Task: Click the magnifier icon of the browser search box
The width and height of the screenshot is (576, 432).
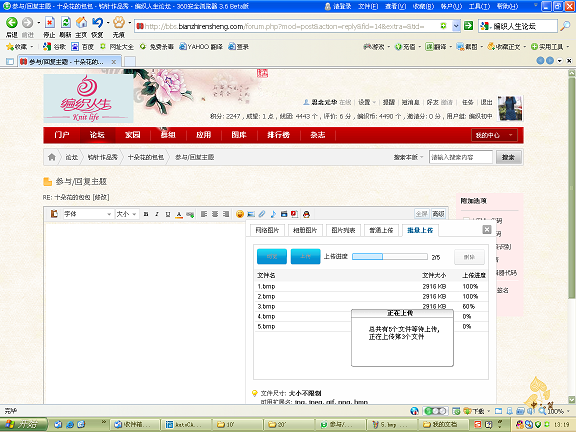Action: (x=565, y=26)
